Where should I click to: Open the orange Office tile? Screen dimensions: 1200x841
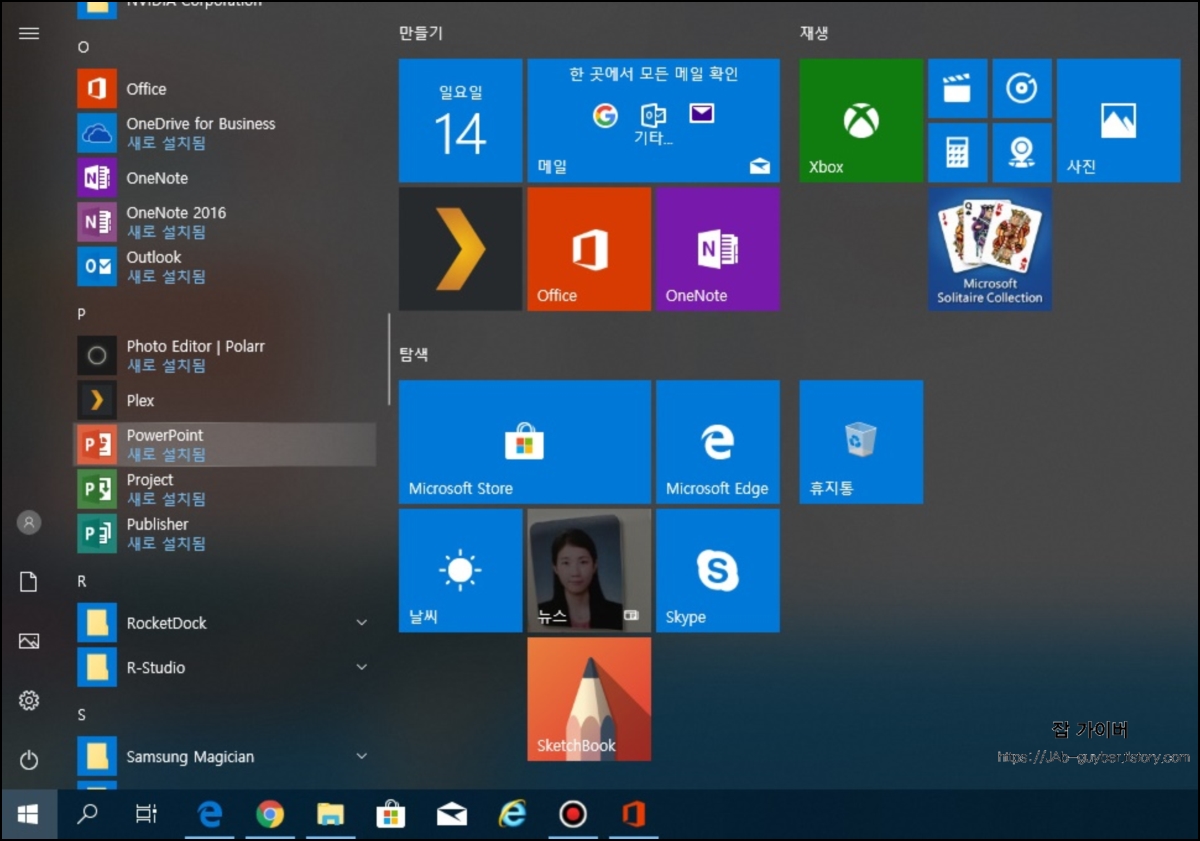(x=589, y=249)
